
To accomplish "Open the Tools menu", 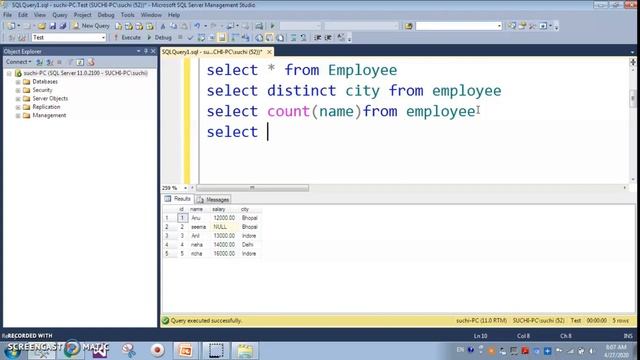I will (x=127, y=15).
